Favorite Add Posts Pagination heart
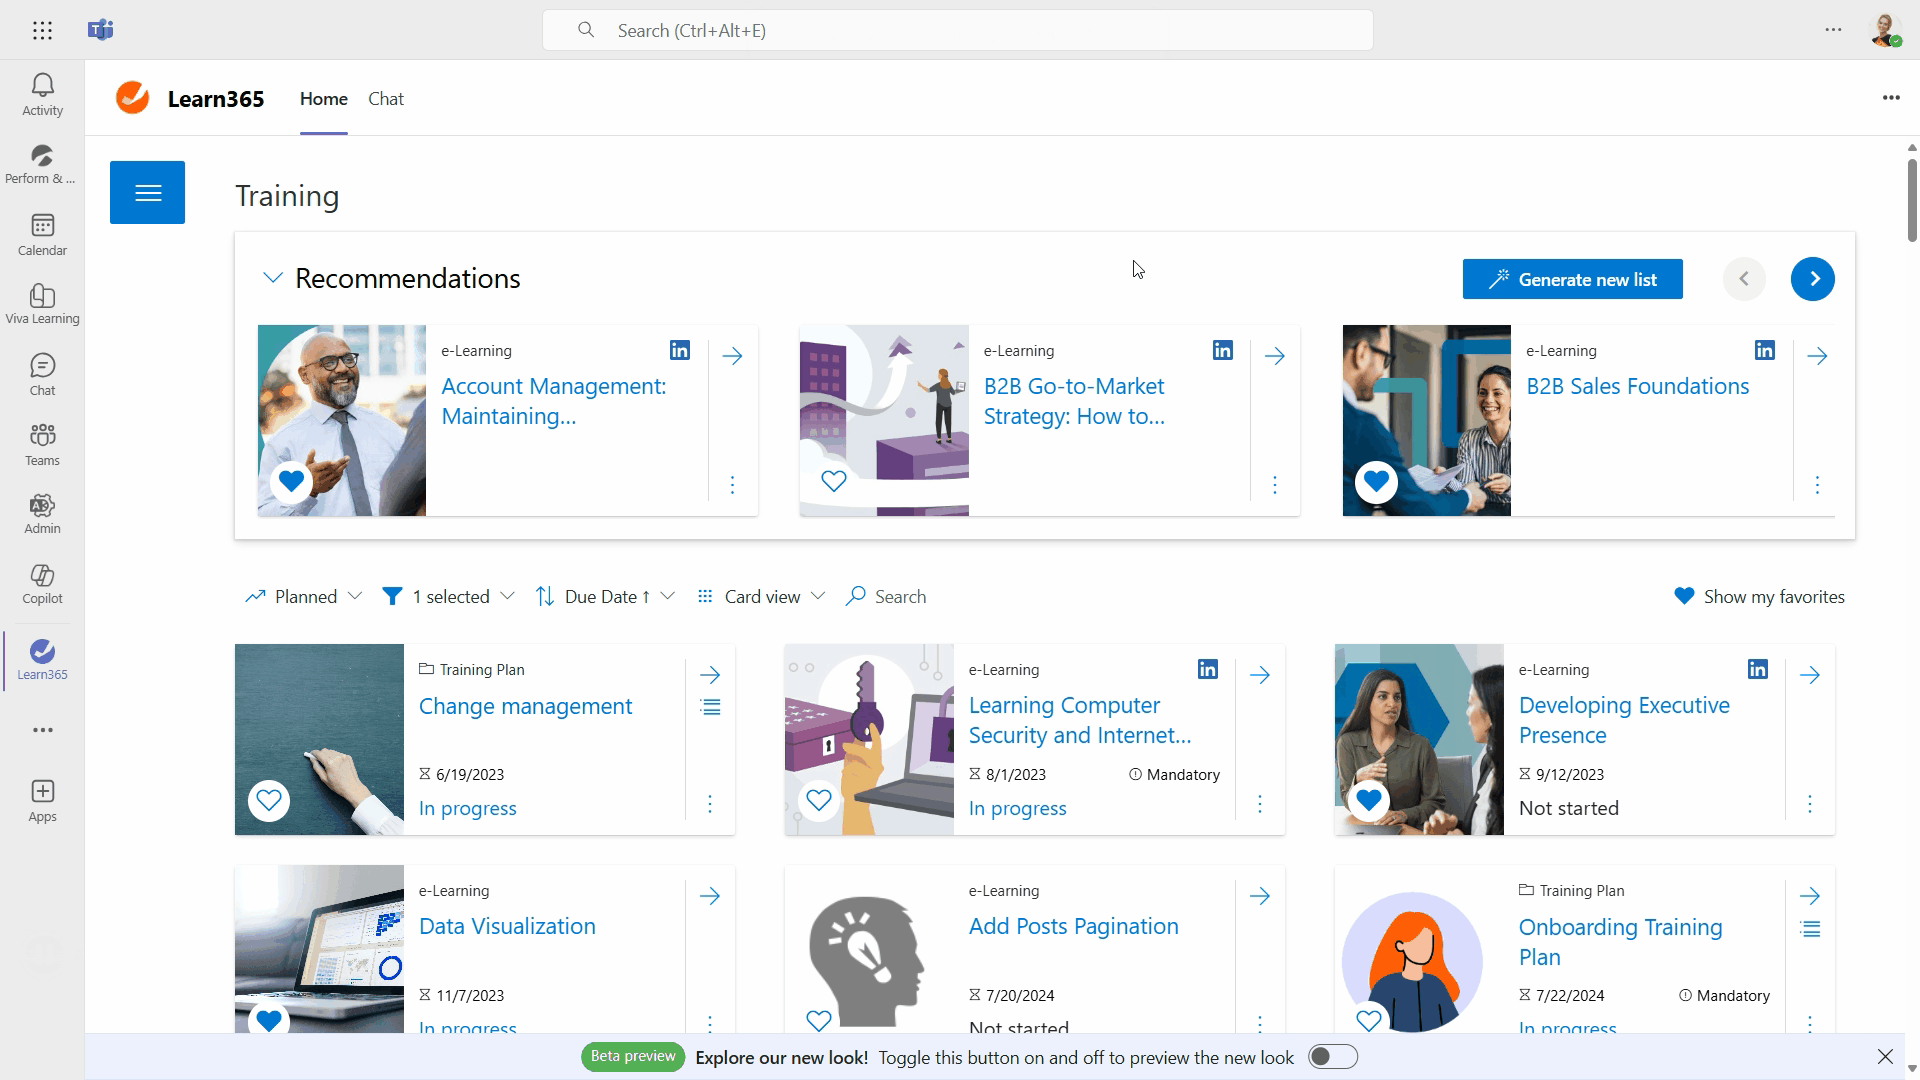This screenshot has width=1920, height=1080. coord(819,1020)
